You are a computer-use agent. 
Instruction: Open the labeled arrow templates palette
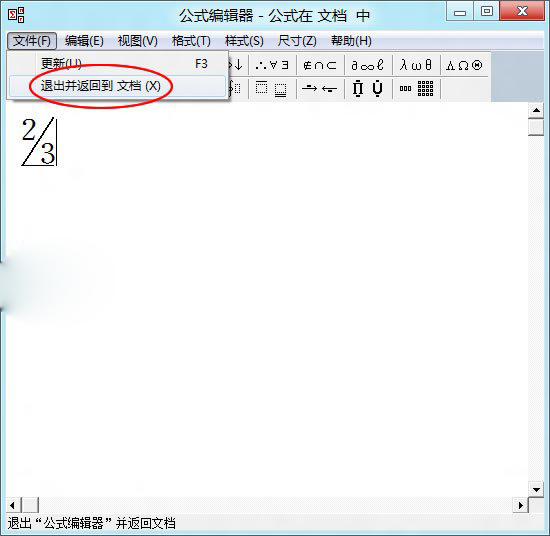pos(320,88)
